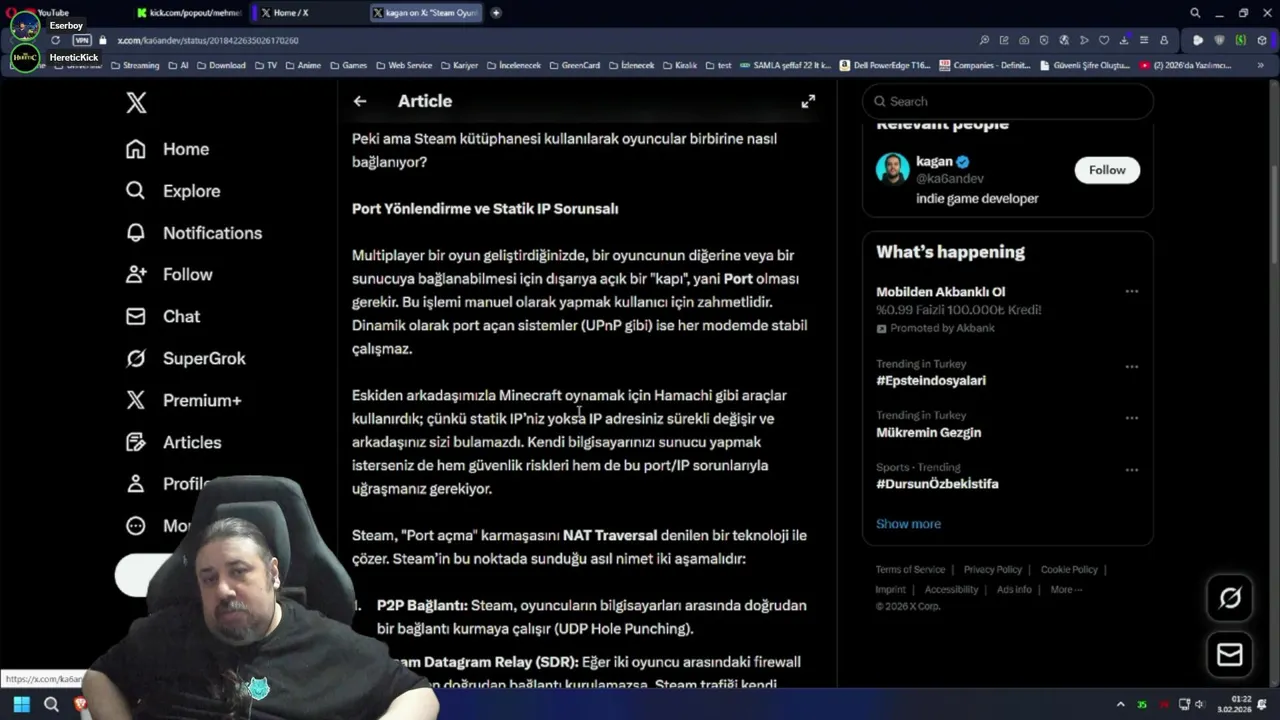Go to Home in X sidebar
This screenshot has width=1280, height=720.
(x=167, y=149)
